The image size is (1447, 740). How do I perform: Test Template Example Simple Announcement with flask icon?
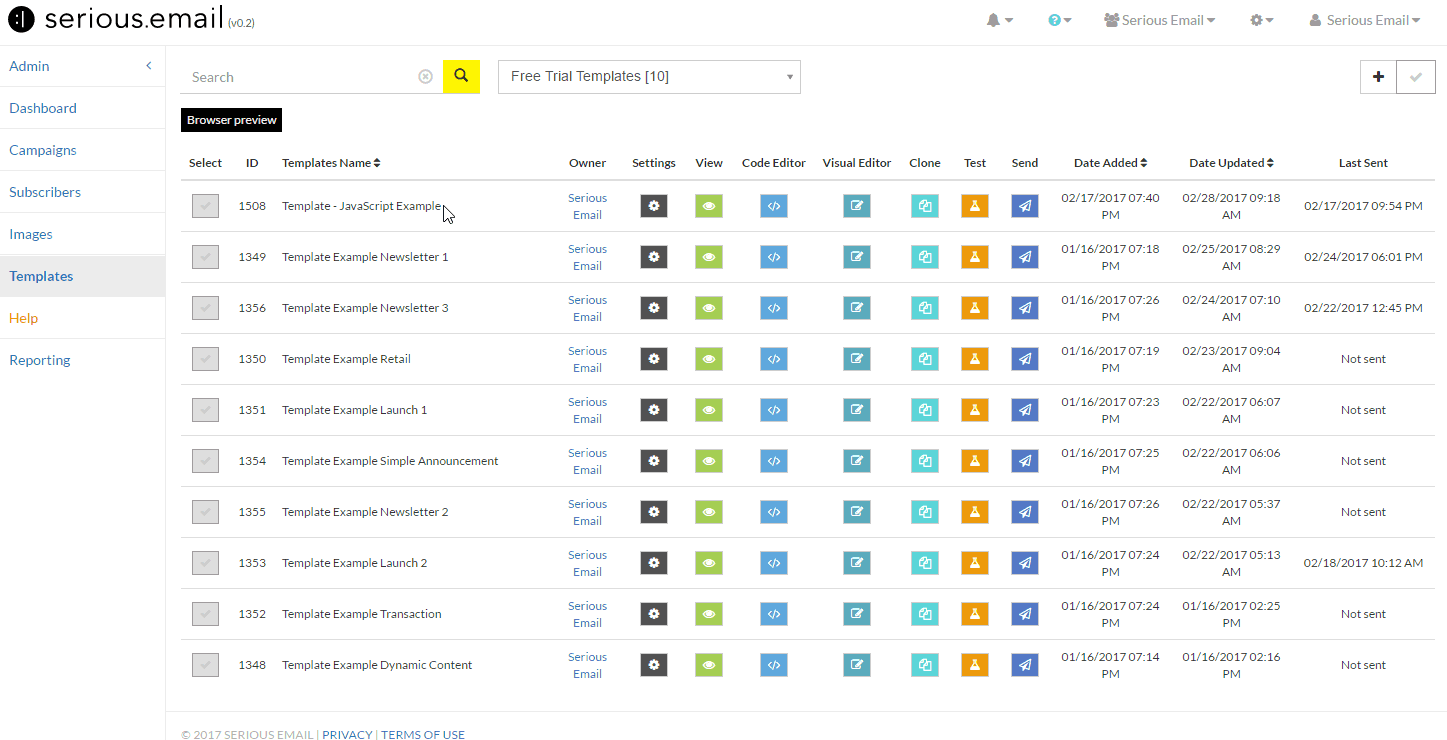975,461
